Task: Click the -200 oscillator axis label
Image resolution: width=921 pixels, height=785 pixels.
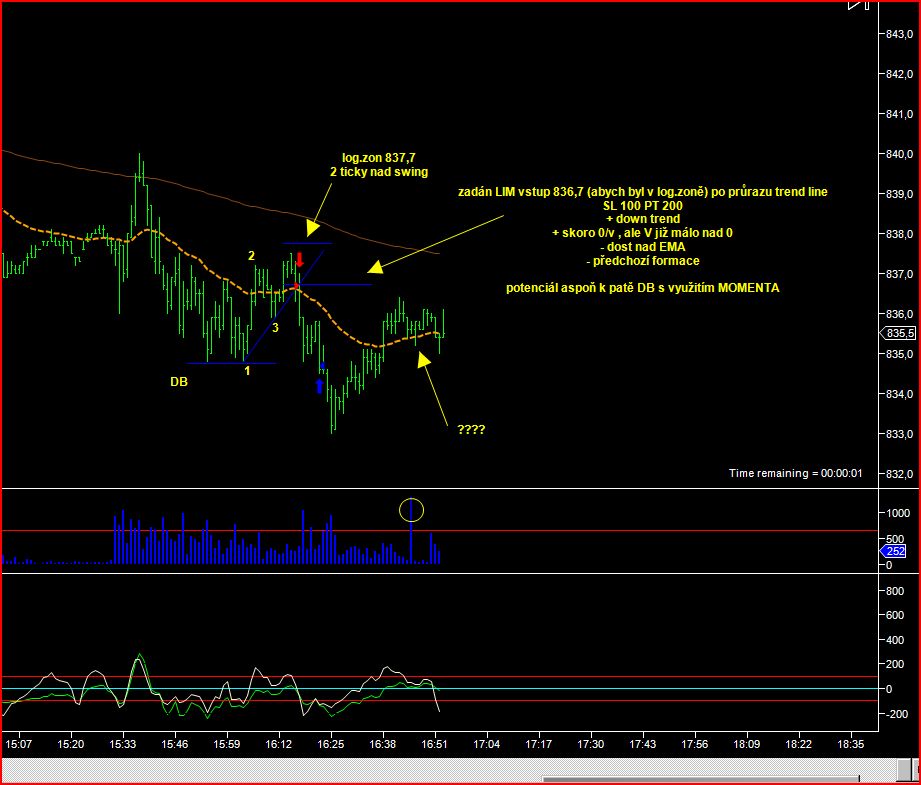Action: pyautogui.click(x=896, y=714)
